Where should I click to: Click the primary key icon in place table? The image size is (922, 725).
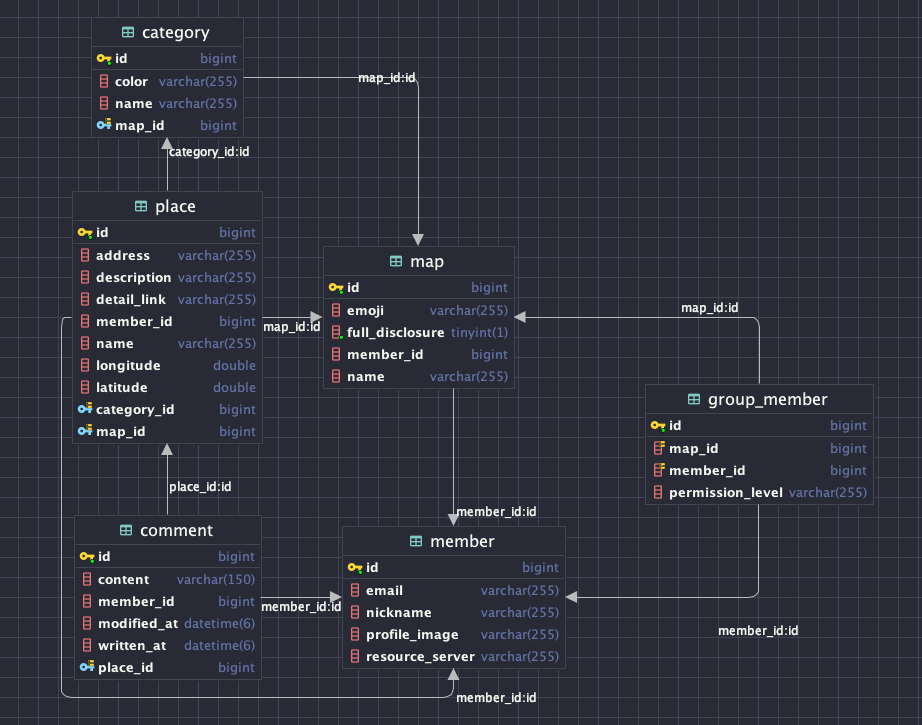[85, 232]
